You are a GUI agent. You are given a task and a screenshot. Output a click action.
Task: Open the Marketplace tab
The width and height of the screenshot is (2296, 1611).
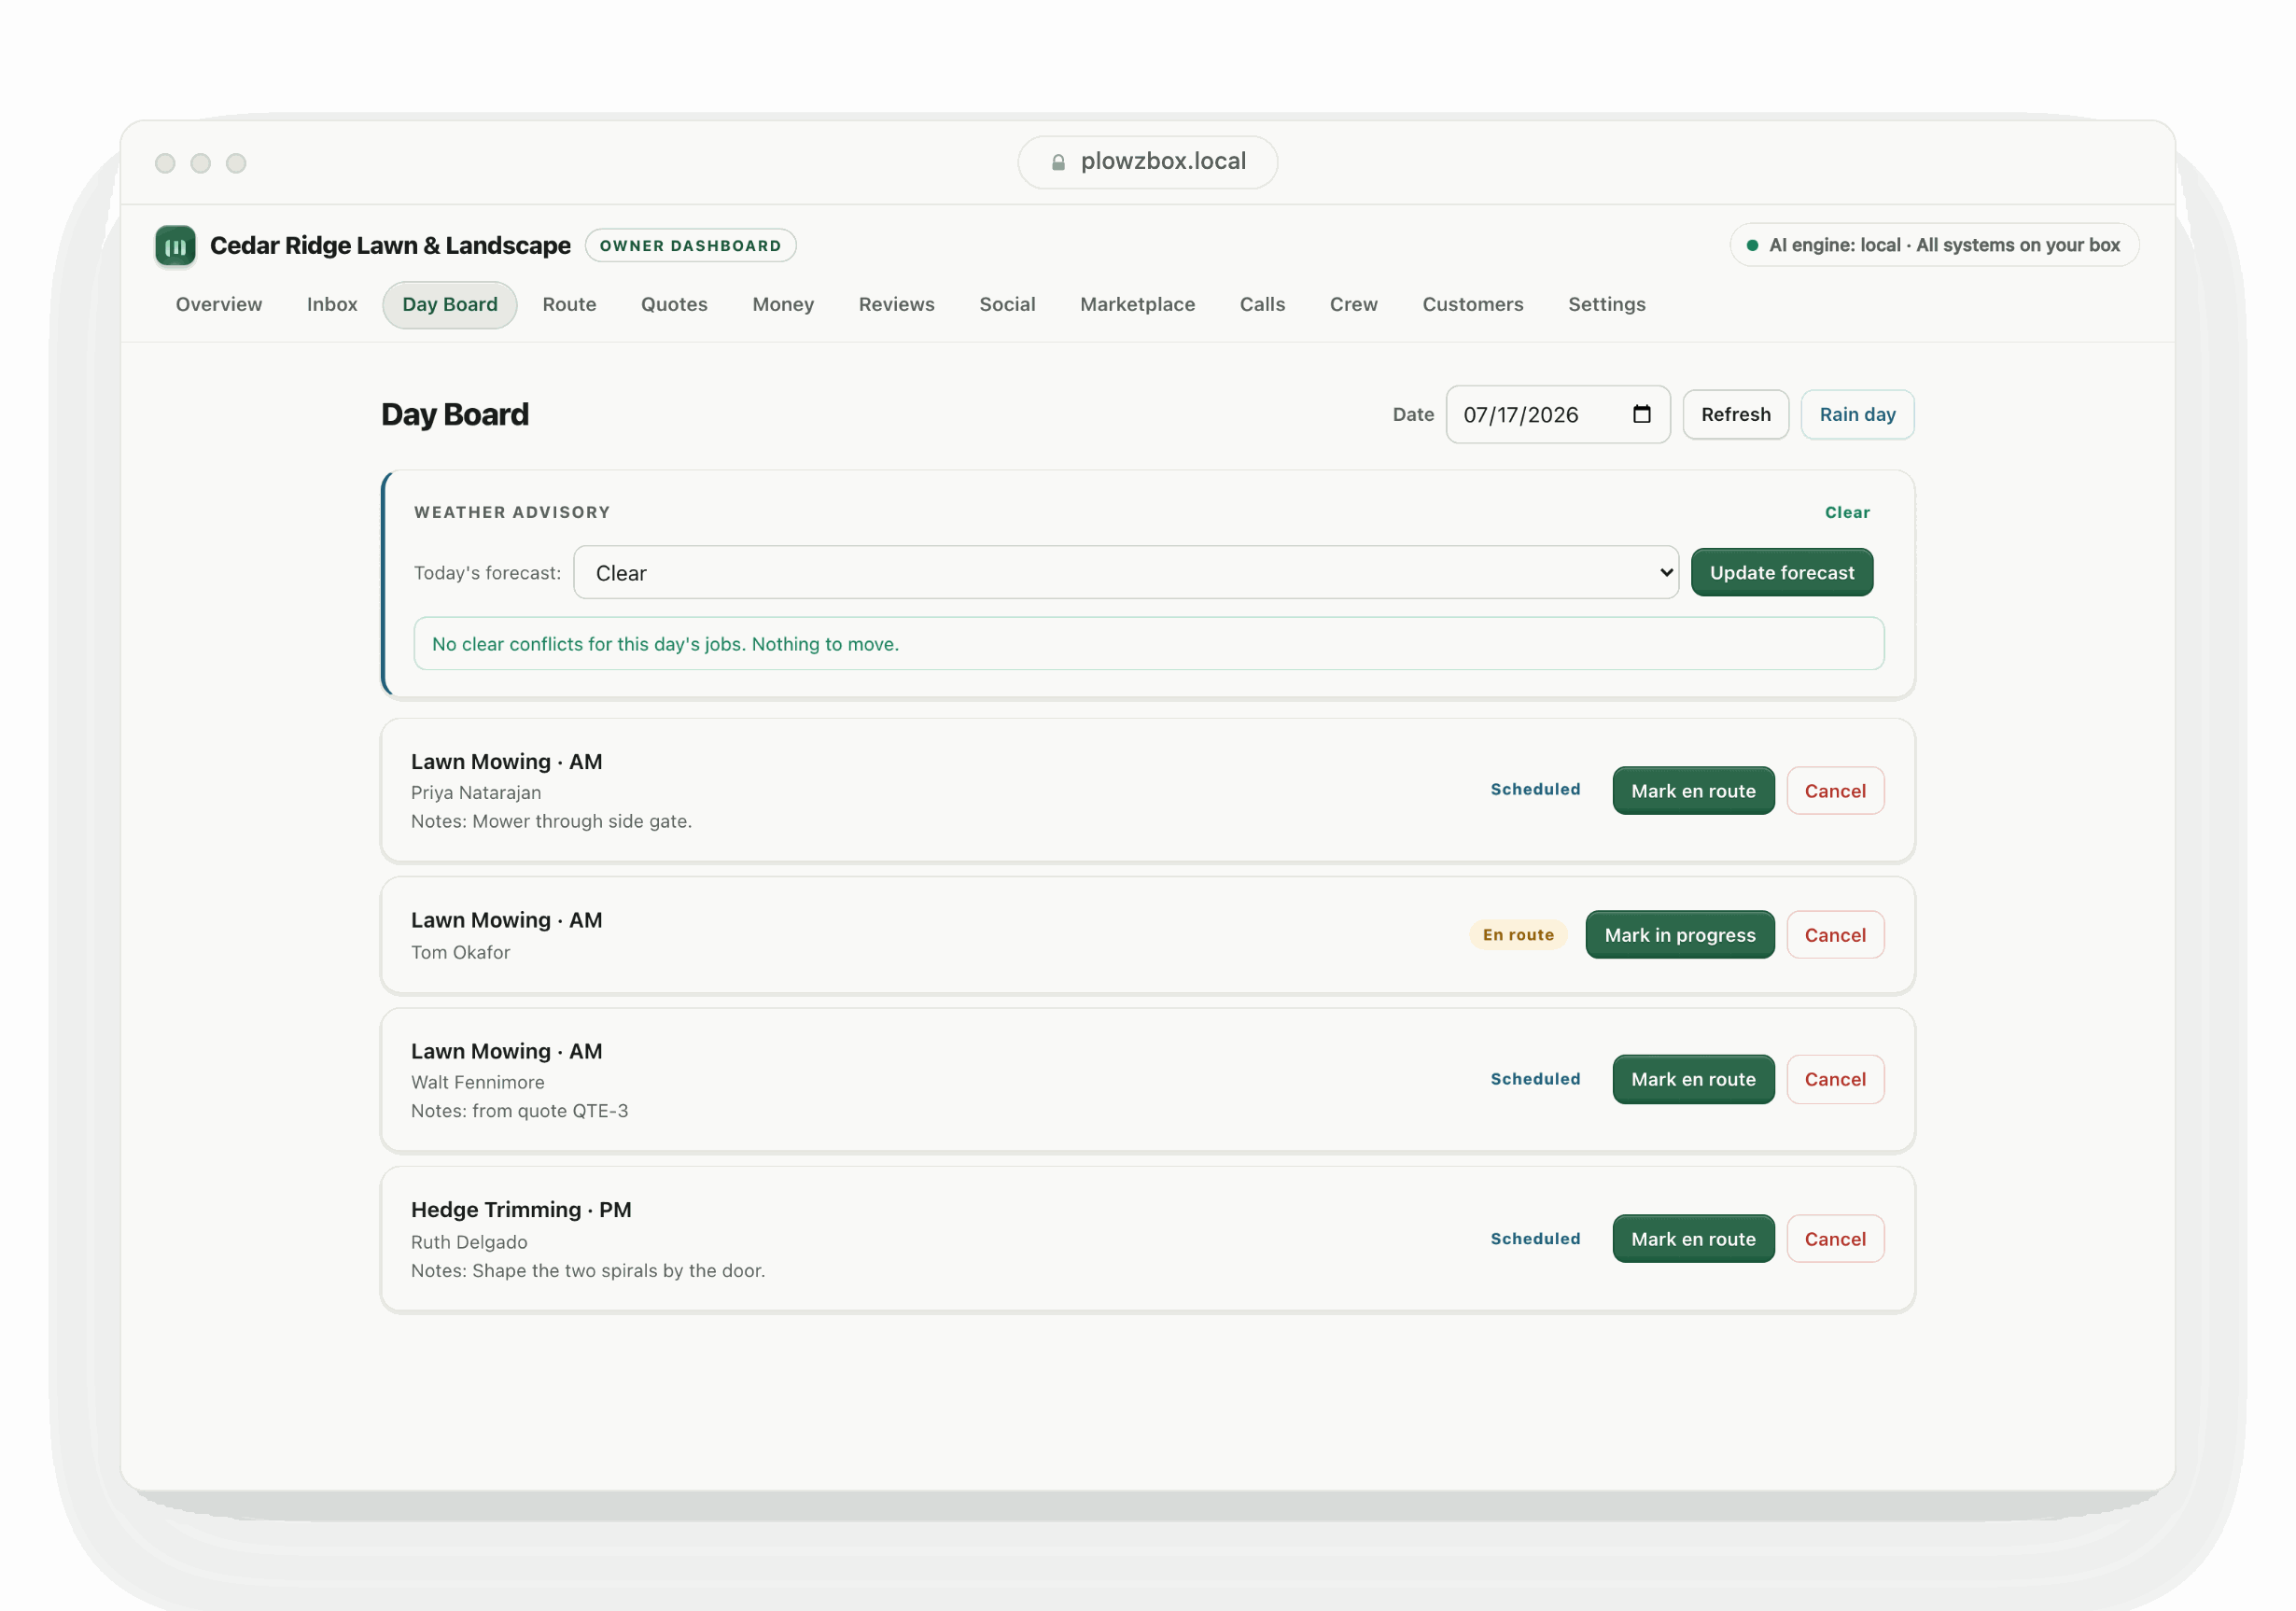tap(1137, 304)
